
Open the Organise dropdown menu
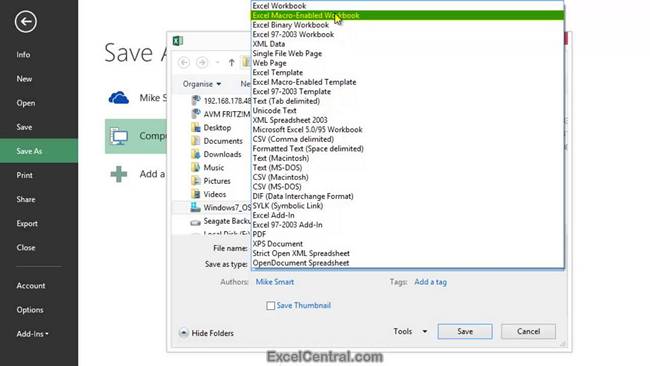tap(202, 84)
